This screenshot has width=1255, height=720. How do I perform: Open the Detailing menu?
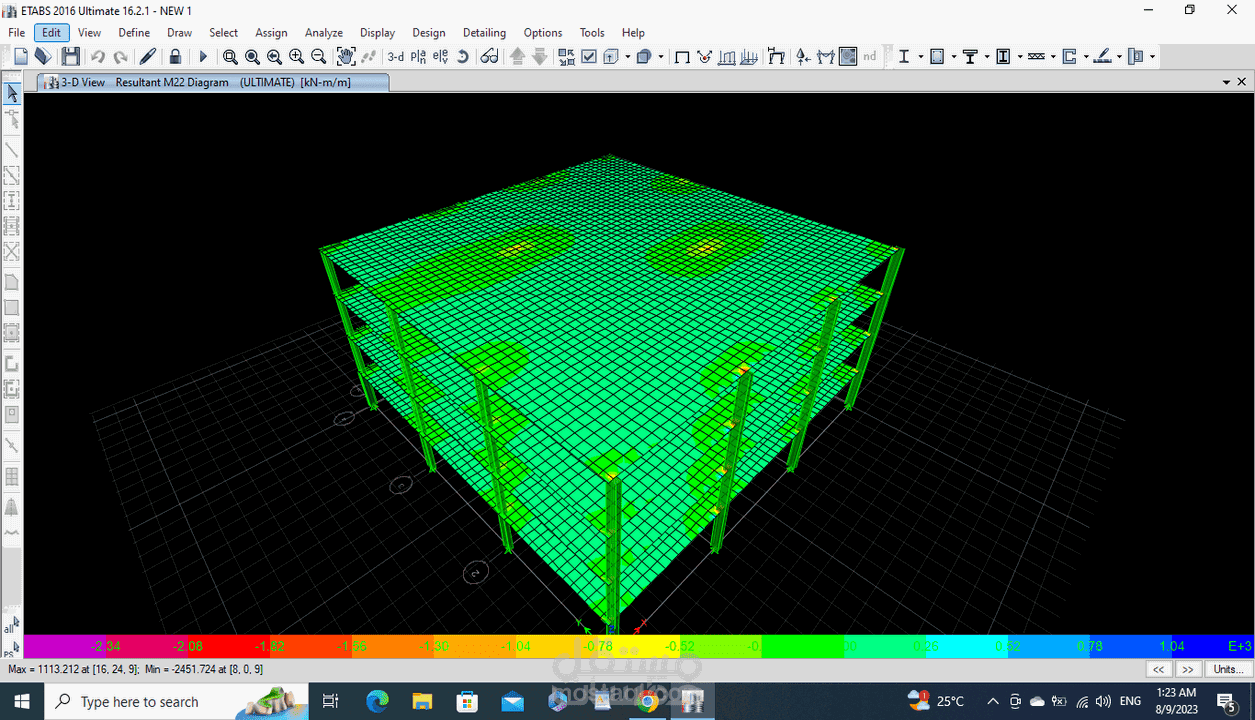tap(484, 33)
